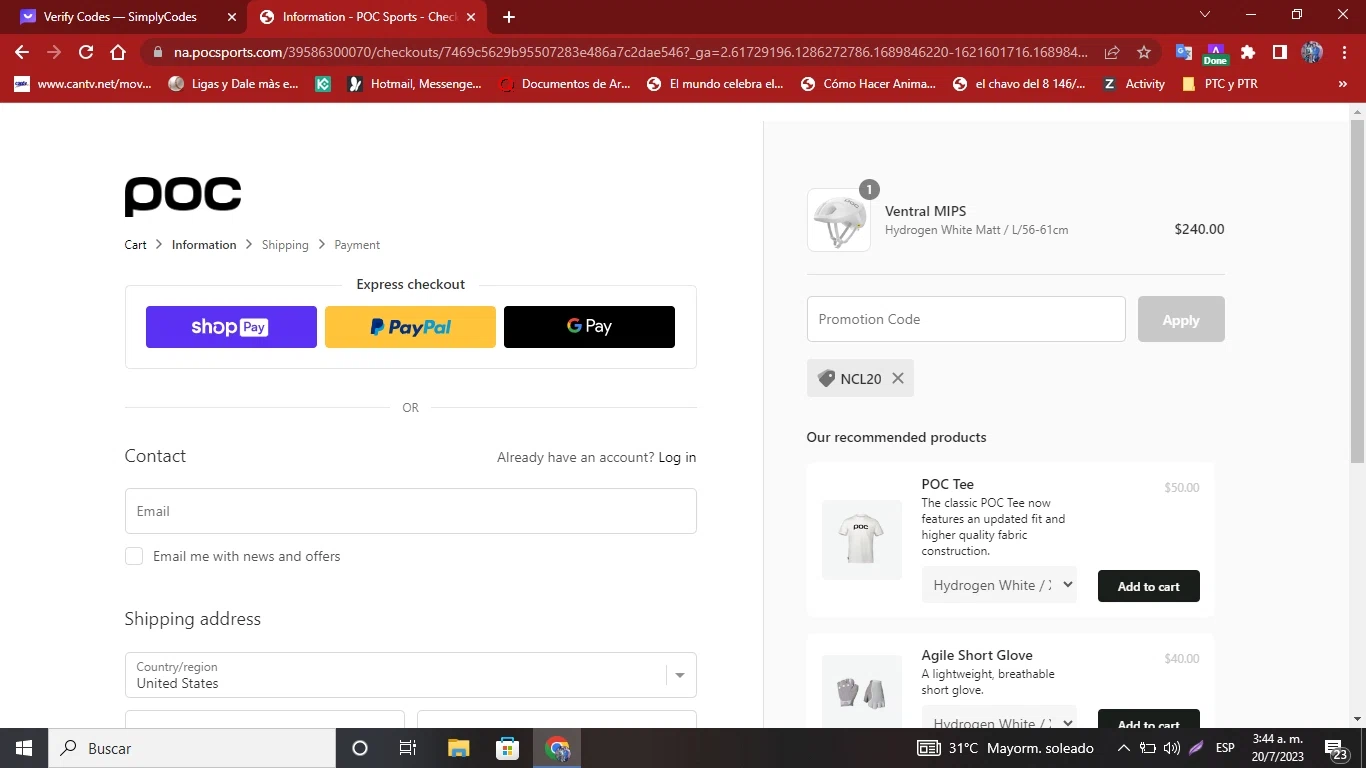
Task: Pay with the Google Pay button
Action: tap(589, 327)
